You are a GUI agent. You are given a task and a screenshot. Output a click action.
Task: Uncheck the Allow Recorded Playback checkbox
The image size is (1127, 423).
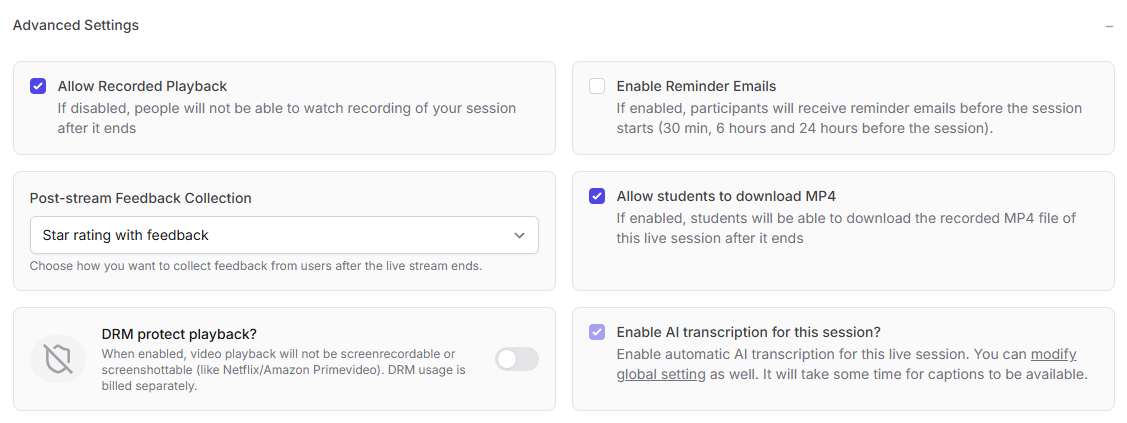click(38, 86)
